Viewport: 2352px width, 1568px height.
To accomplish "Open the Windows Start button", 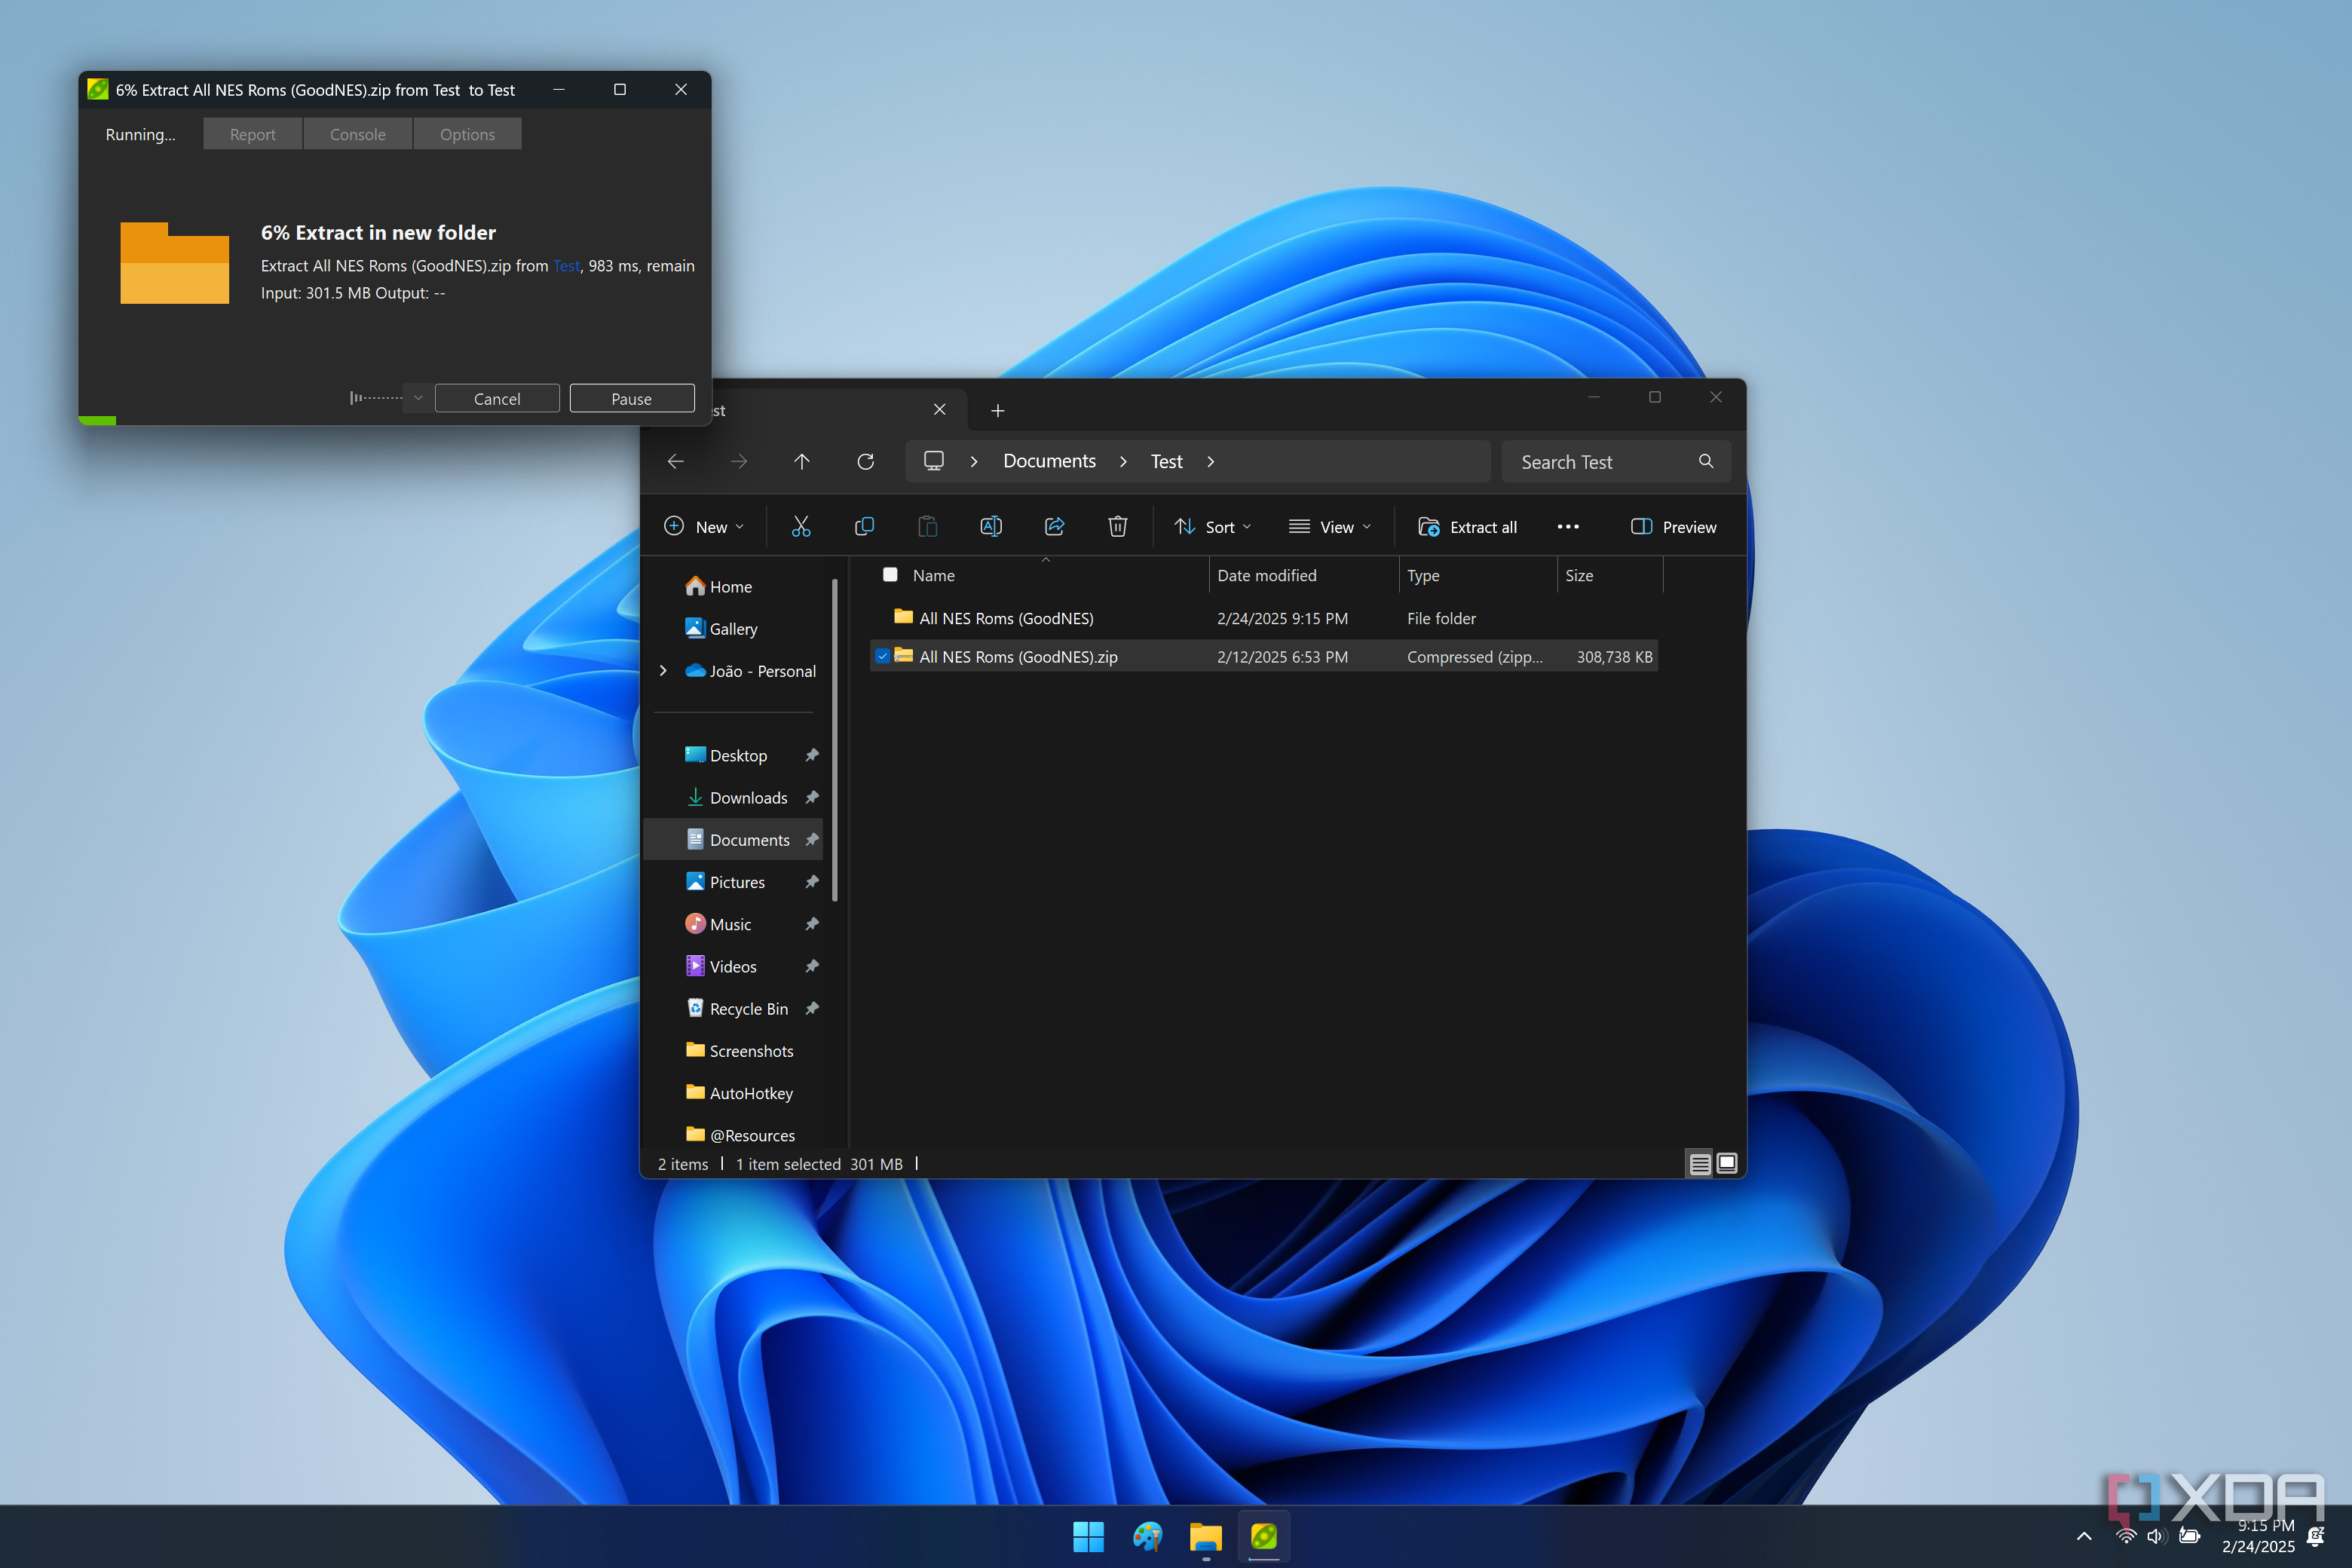I will pyautogui.click(x=1088, y=1536).
